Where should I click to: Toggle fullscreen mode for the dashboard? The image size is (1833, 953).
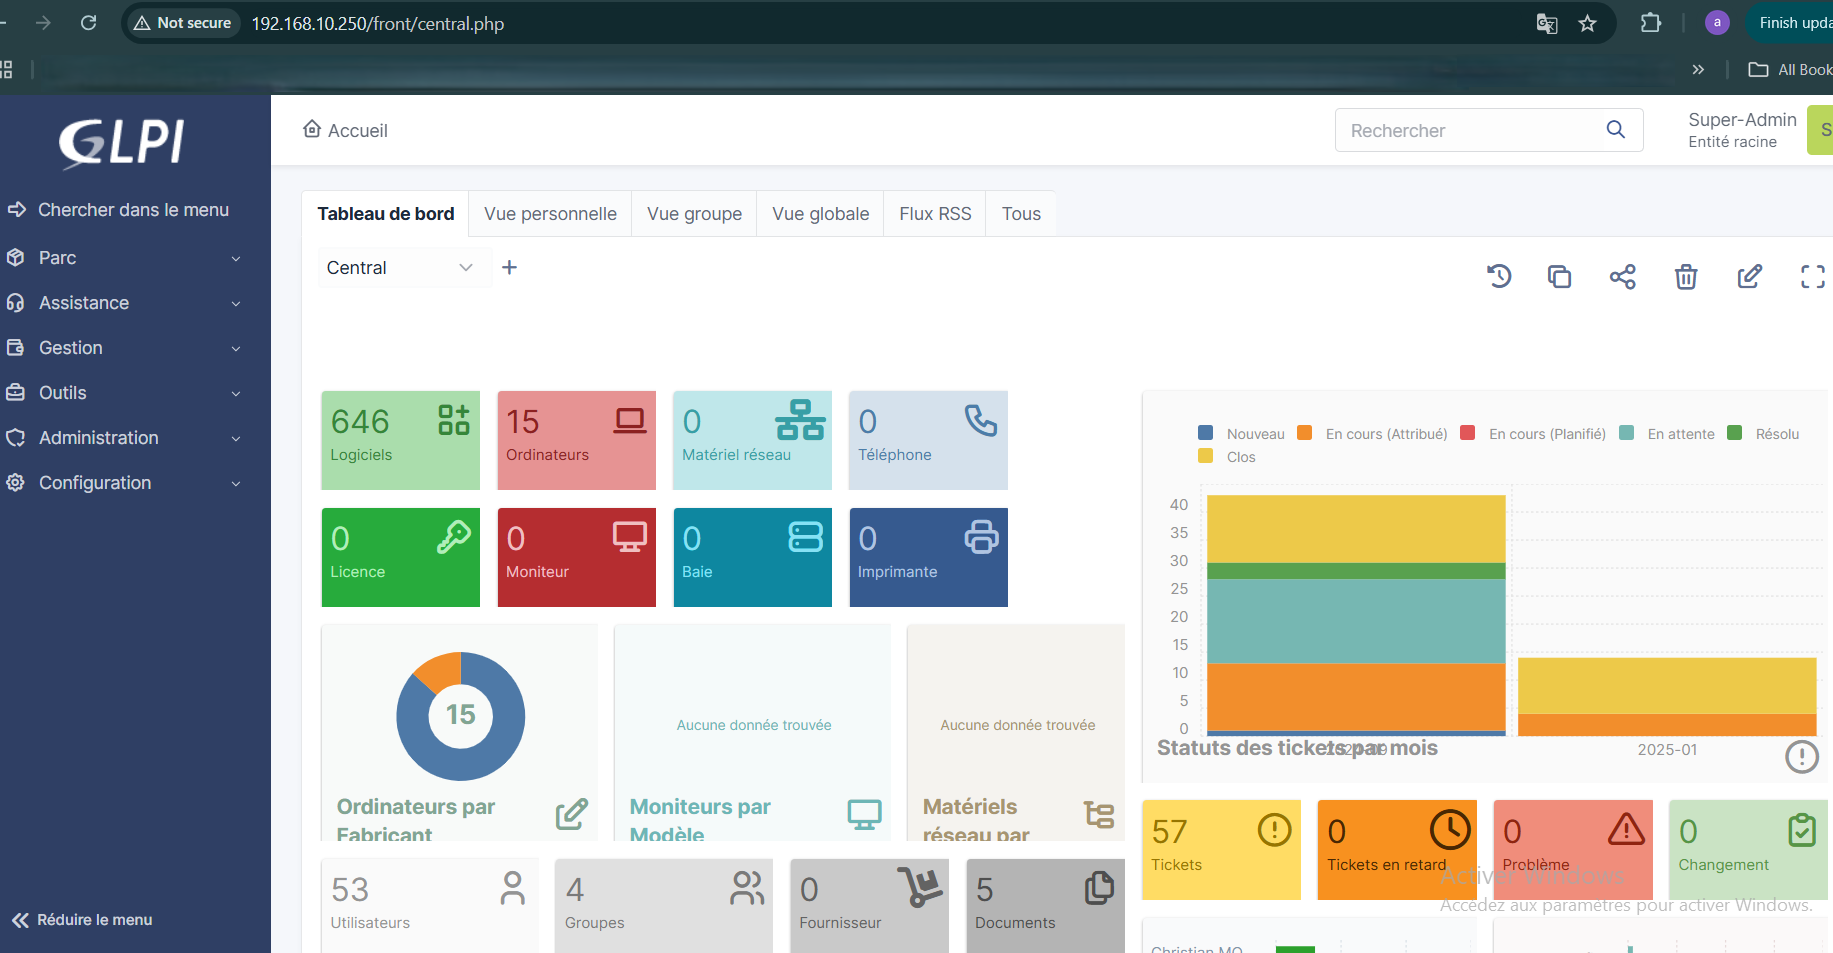pyautogui.click(x=1812, y=277)
